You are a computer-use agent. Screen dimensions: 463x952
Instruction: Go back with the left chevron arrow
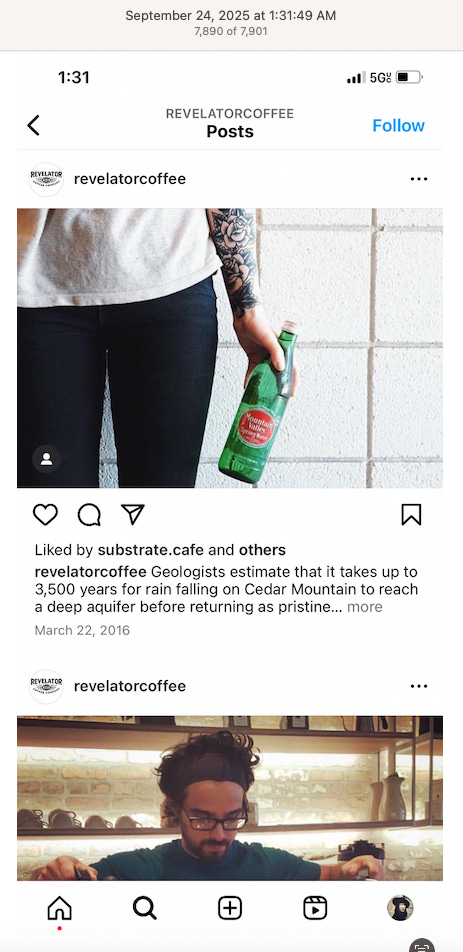[33, 126]
